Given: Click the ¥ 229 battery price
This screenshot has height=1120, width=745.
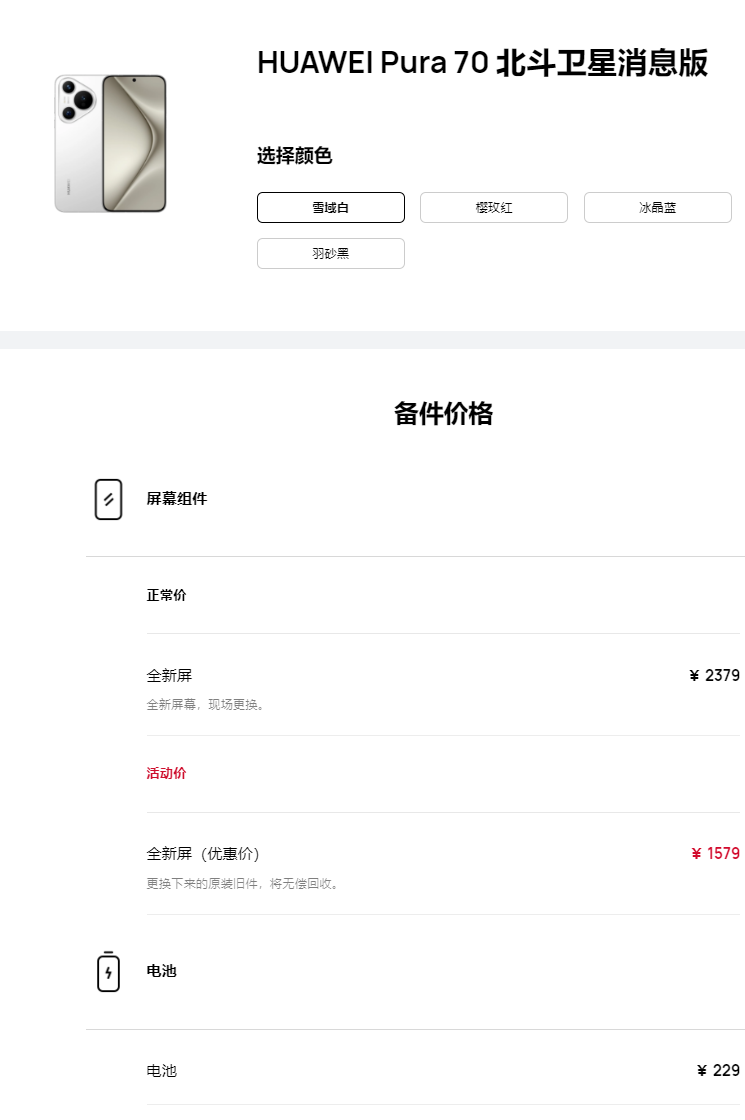Looking at the screenshot, I should pos(719,1070).
